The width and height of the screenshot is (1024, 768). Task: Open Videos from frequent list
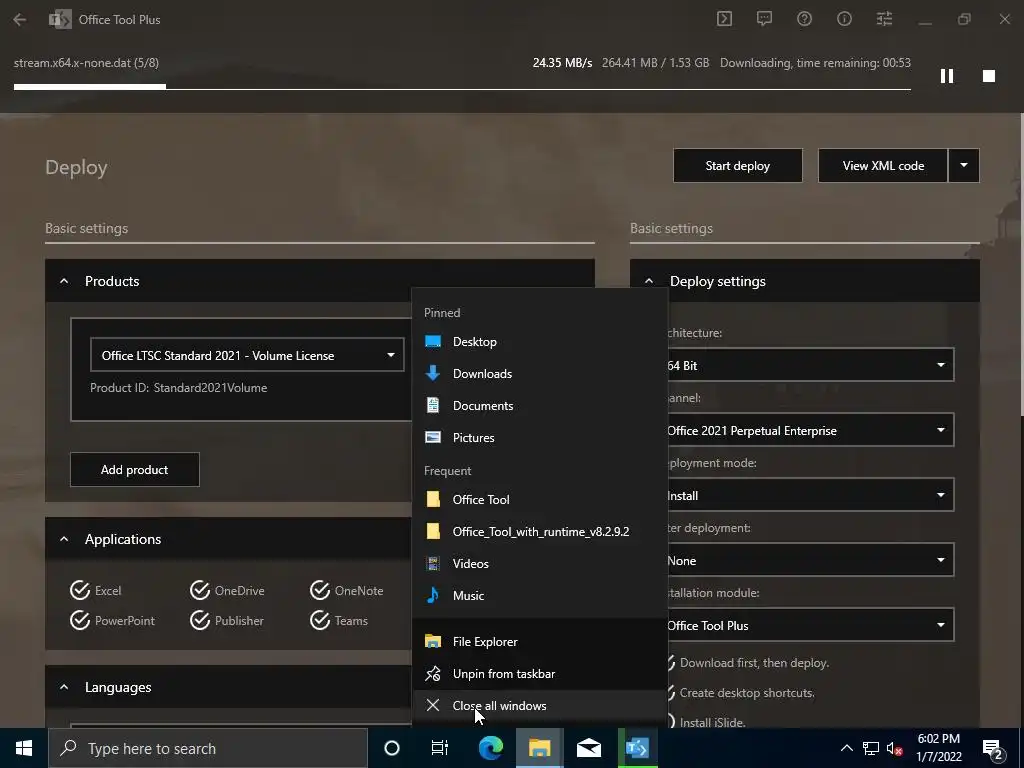[x=539, y=564]
